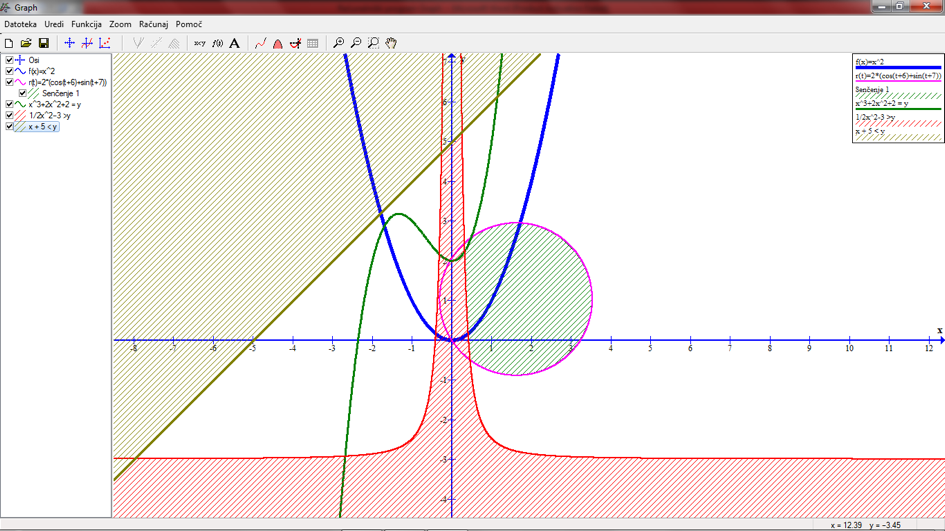
Task: Open the Funkcija menu
Action: 86,24
